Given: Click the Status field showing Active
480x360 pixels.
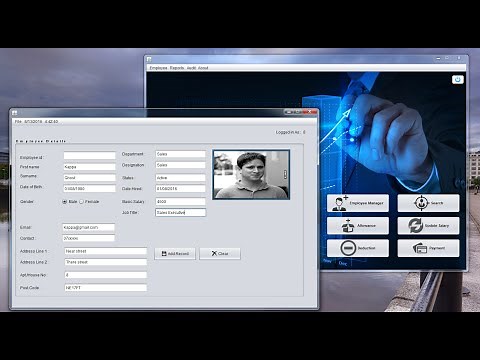Looking at the screenshot, I should pos(181,178).
